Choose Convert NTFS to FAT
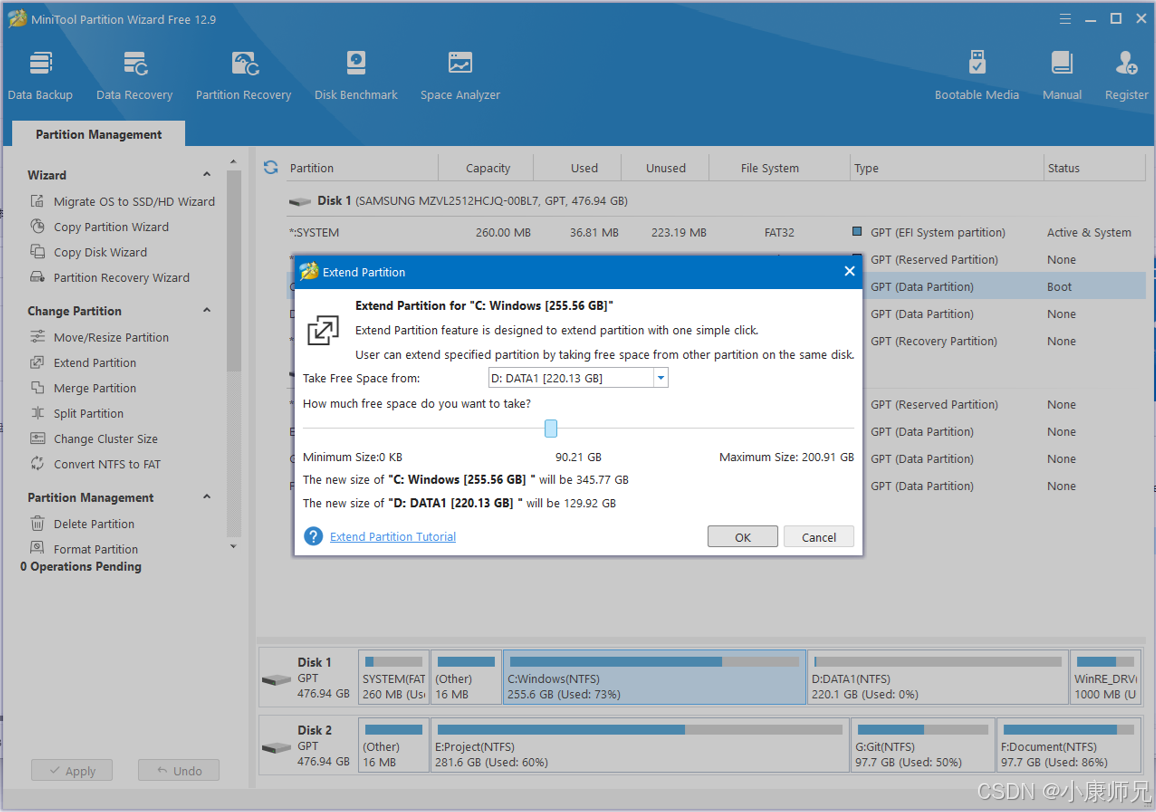Screen dimensions: 1156x812 coord(95,464)
